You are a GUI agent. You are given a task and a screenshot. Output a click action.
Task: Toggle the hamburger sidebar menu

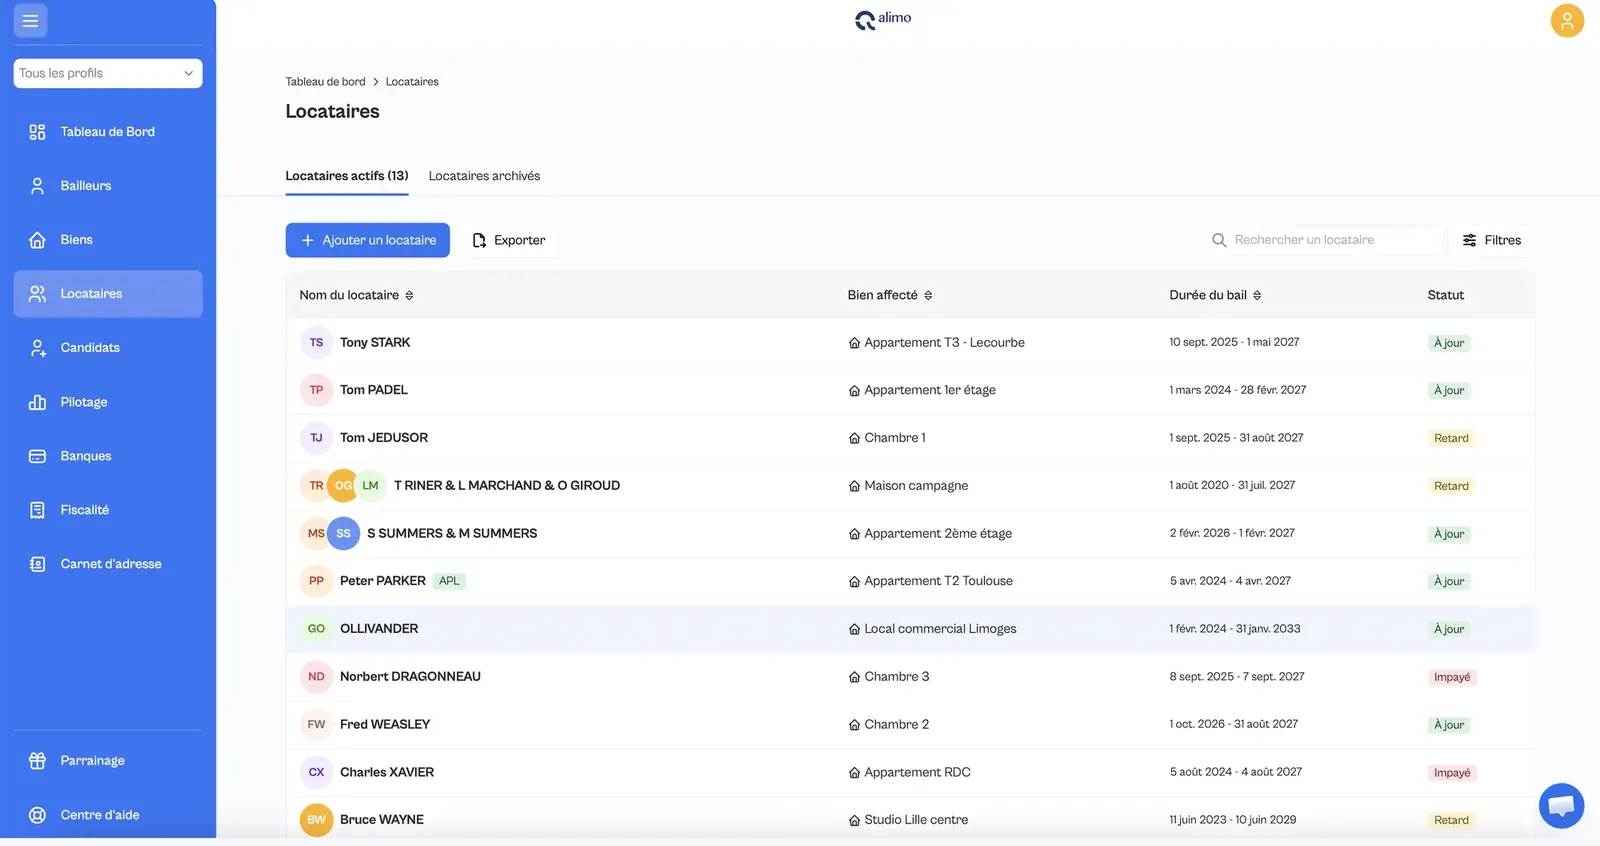[x=30, y=21]
